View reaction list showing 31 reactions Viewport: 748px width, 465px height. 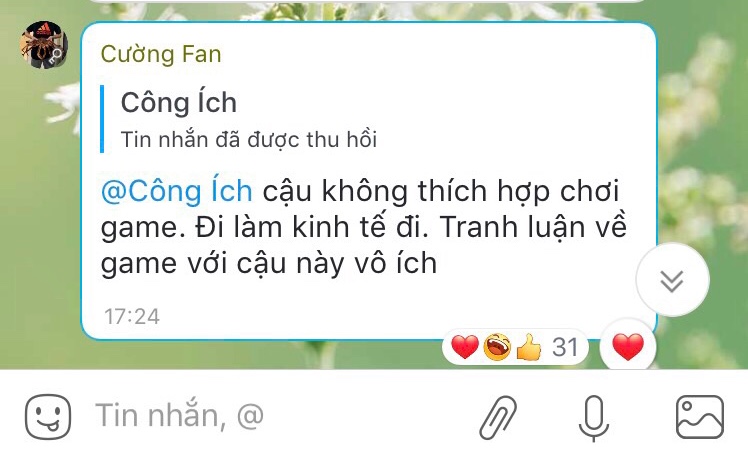(515, 347)
